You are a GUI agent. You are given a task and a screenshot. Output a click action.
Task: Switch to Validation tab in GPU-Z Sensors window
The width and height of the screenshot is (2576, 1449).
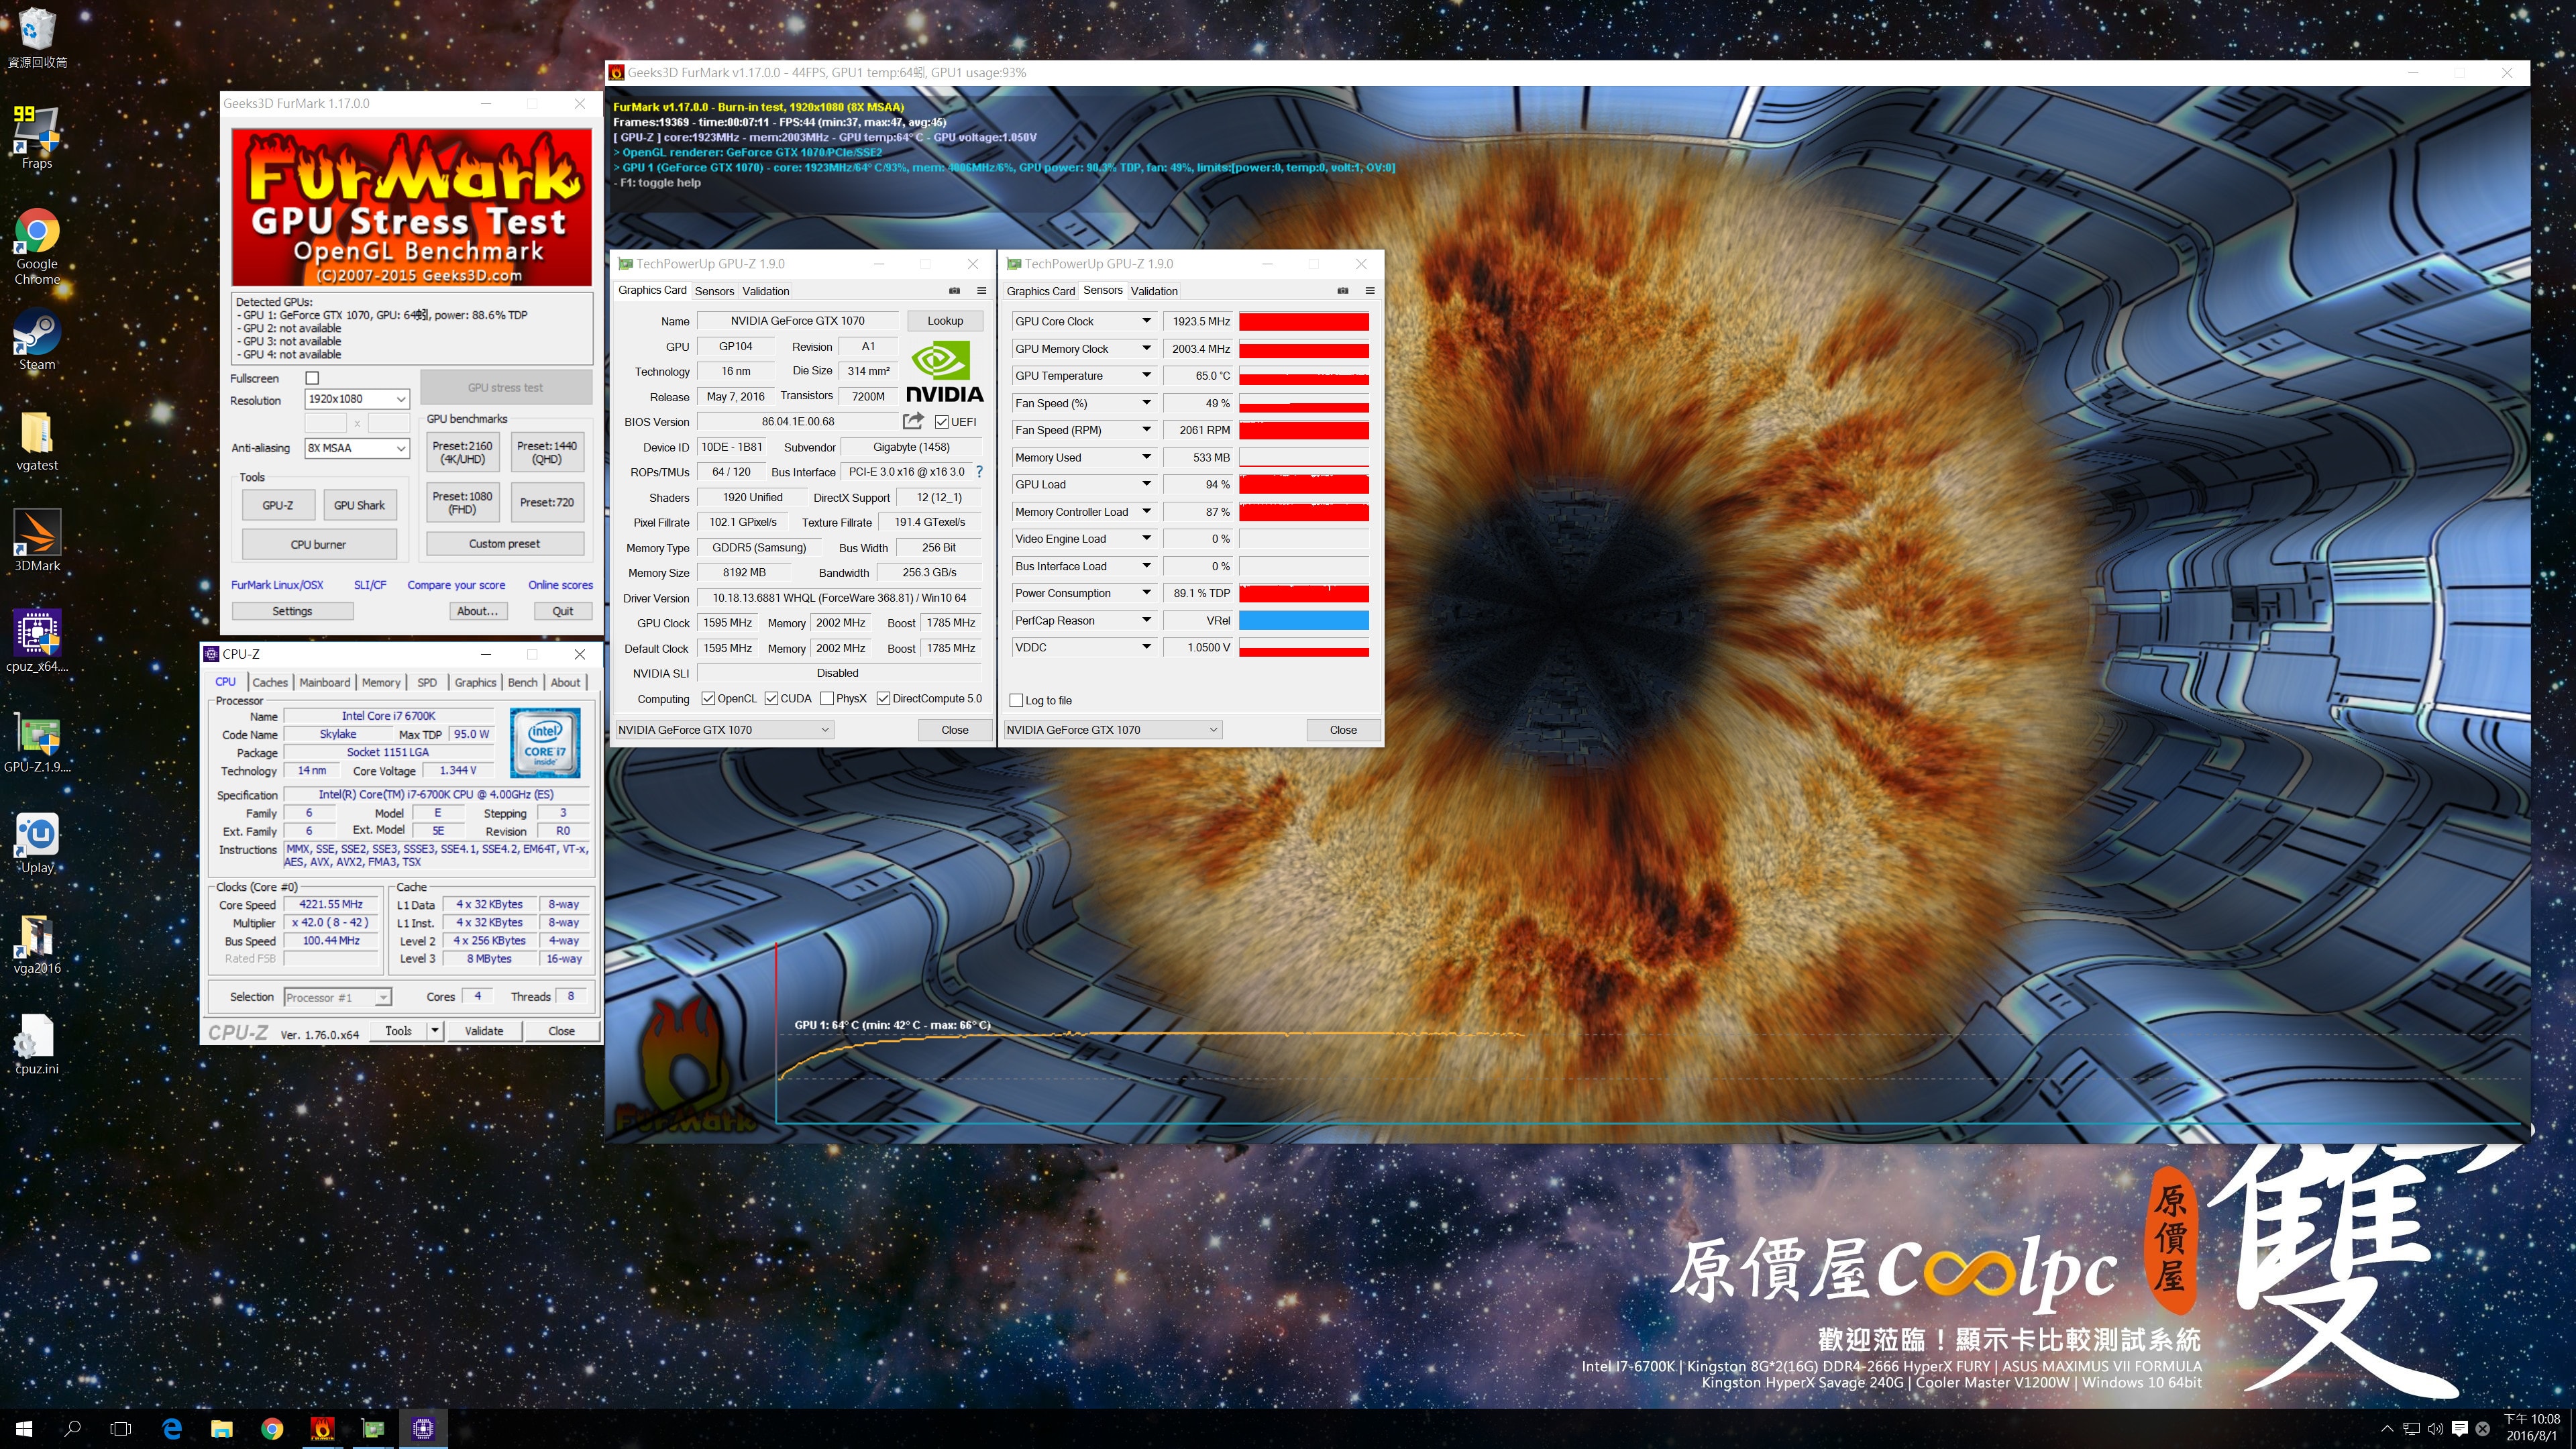[x=1154, y=291]
